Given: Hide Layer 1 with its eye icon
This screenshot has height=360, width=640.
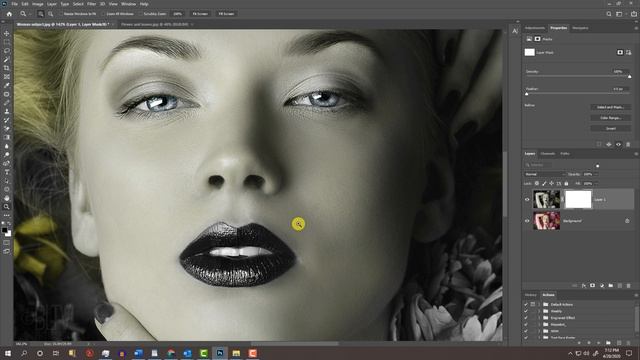Looking at the screenshot, I should [527, 200].
